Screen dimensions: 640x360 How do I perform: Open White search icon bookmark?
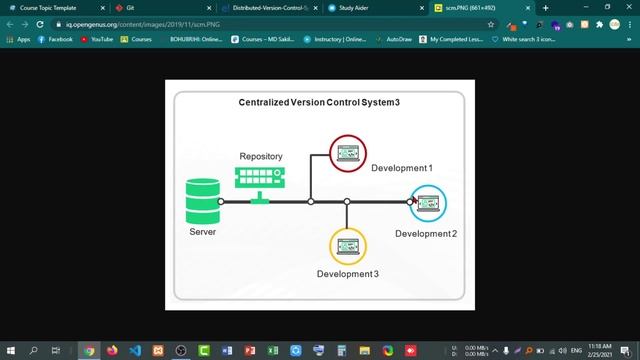point(523,39)
